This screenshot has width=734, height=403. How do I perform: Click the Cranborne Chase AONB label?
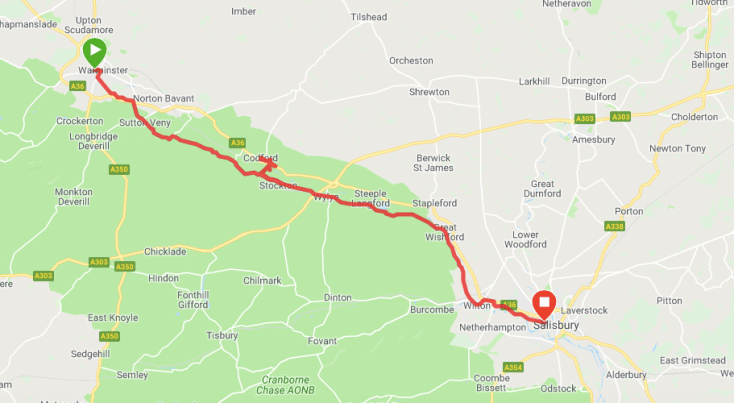(285, 385)
